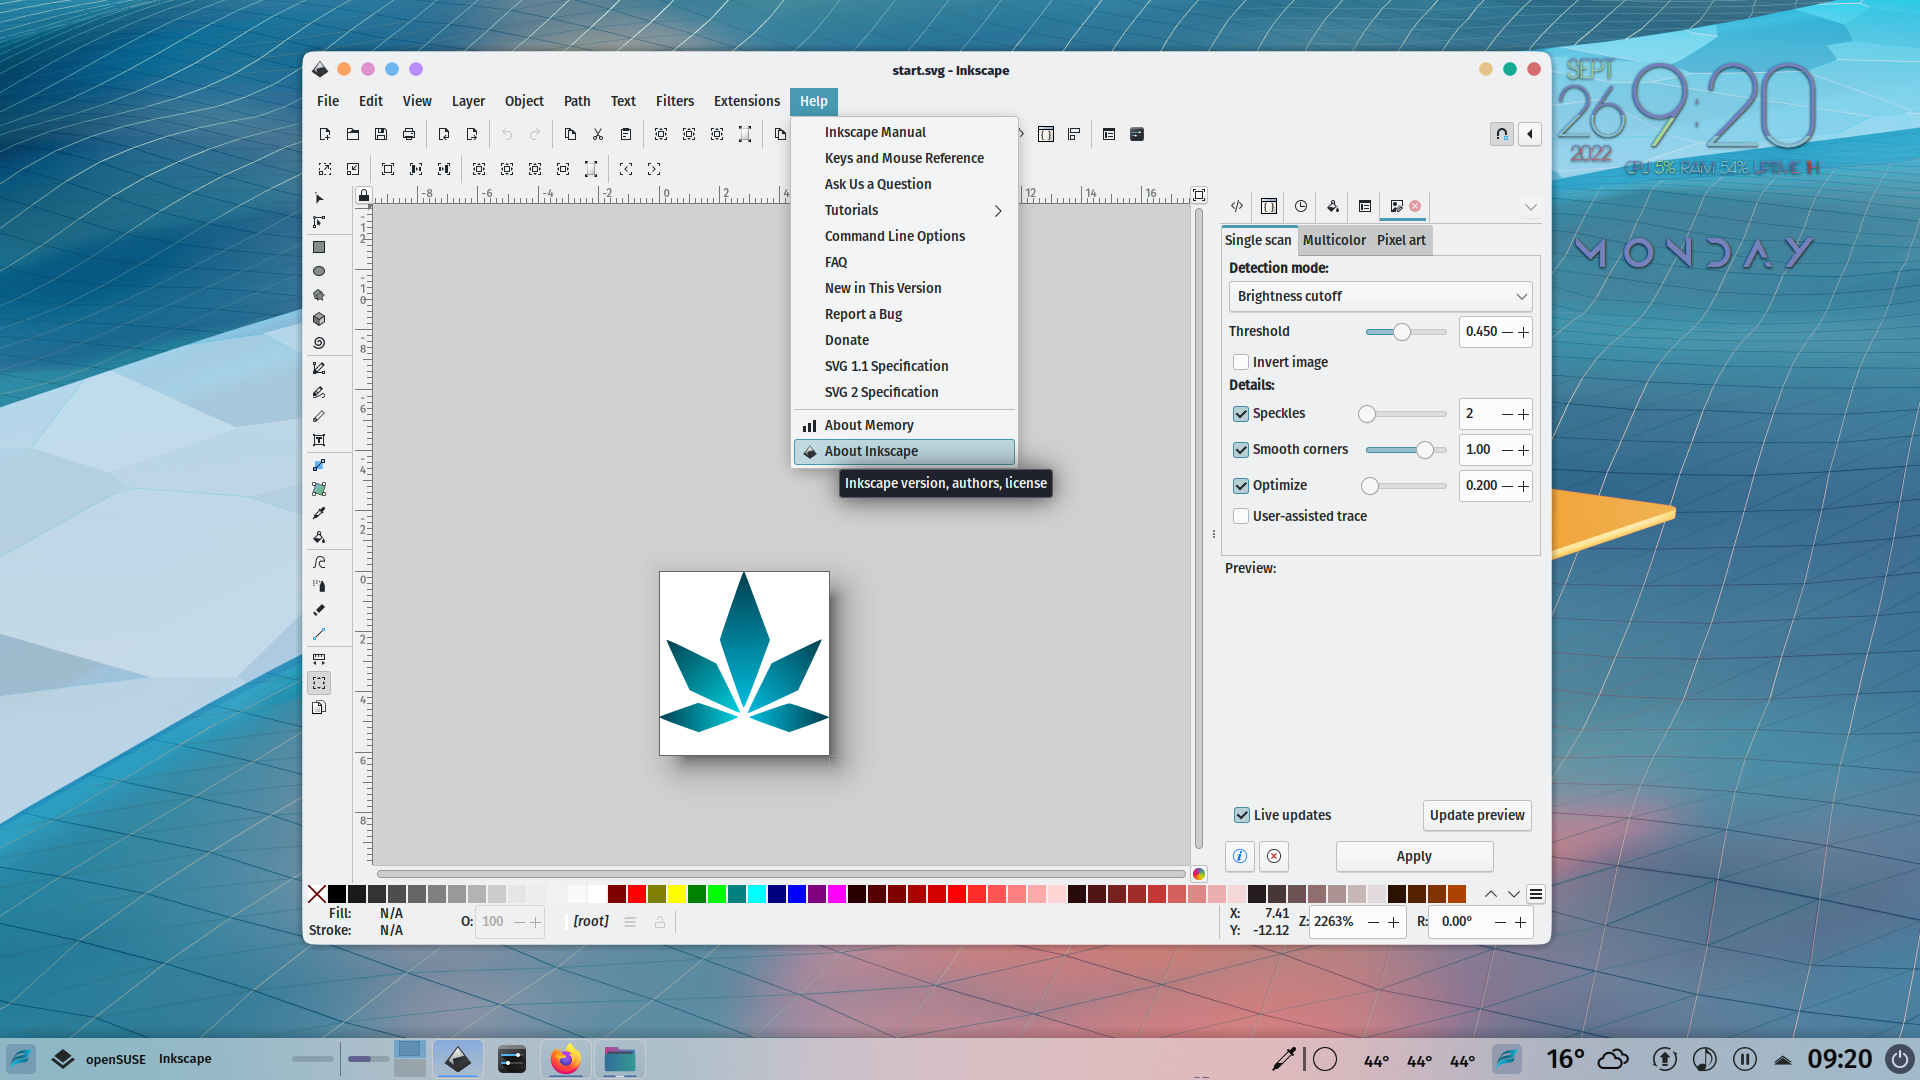Switch to the Multicolor tab

[1334, 240]
